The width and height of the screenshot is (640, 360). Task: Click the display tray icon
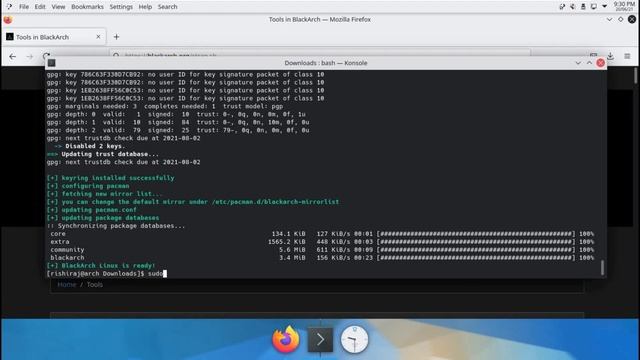coord(593,7)
